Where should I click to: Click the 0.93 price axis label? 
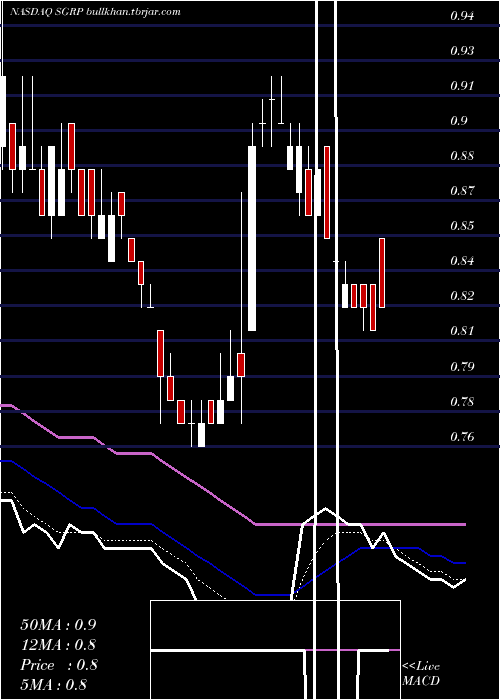point(462,50)
